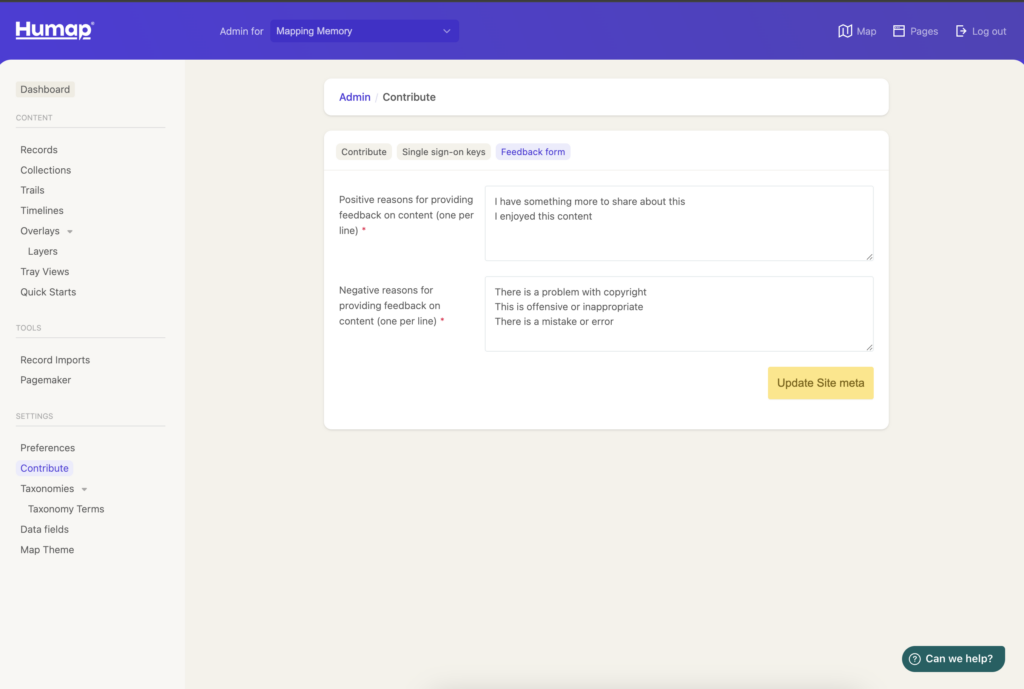Image resolution: width=1024 pixels, height=689 pixels.
Task: Click the Humap logo
Action: pos(54,30)
